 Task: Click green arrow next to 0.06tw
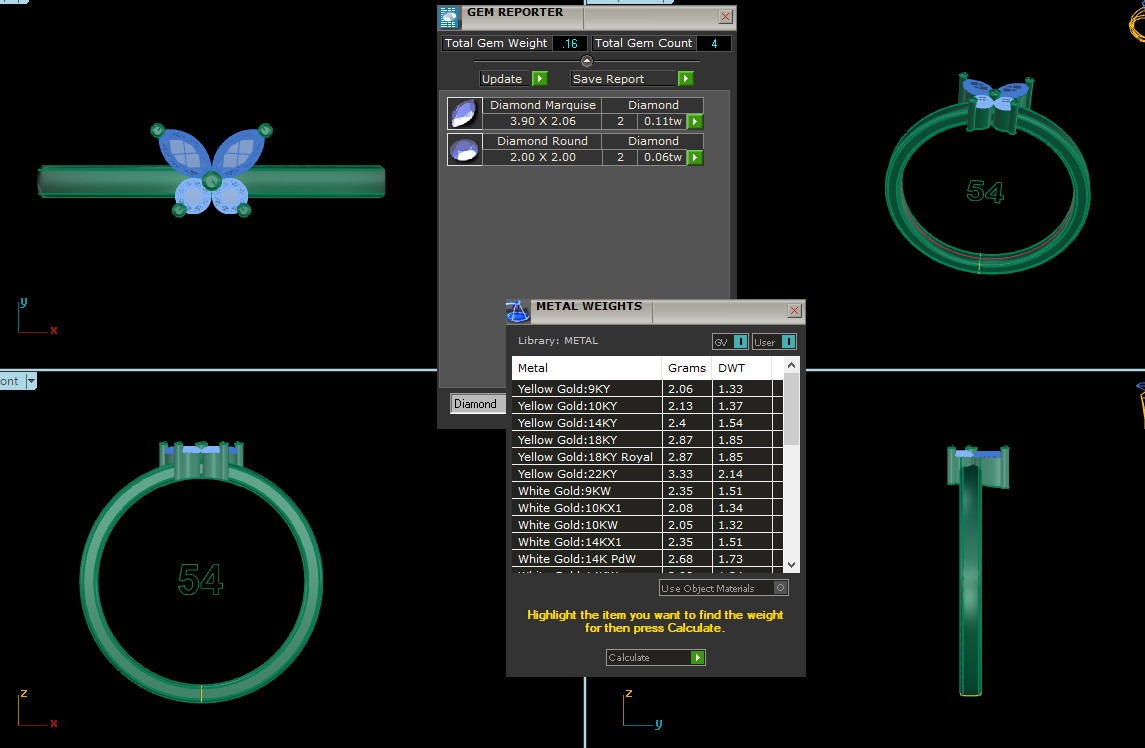694,158
